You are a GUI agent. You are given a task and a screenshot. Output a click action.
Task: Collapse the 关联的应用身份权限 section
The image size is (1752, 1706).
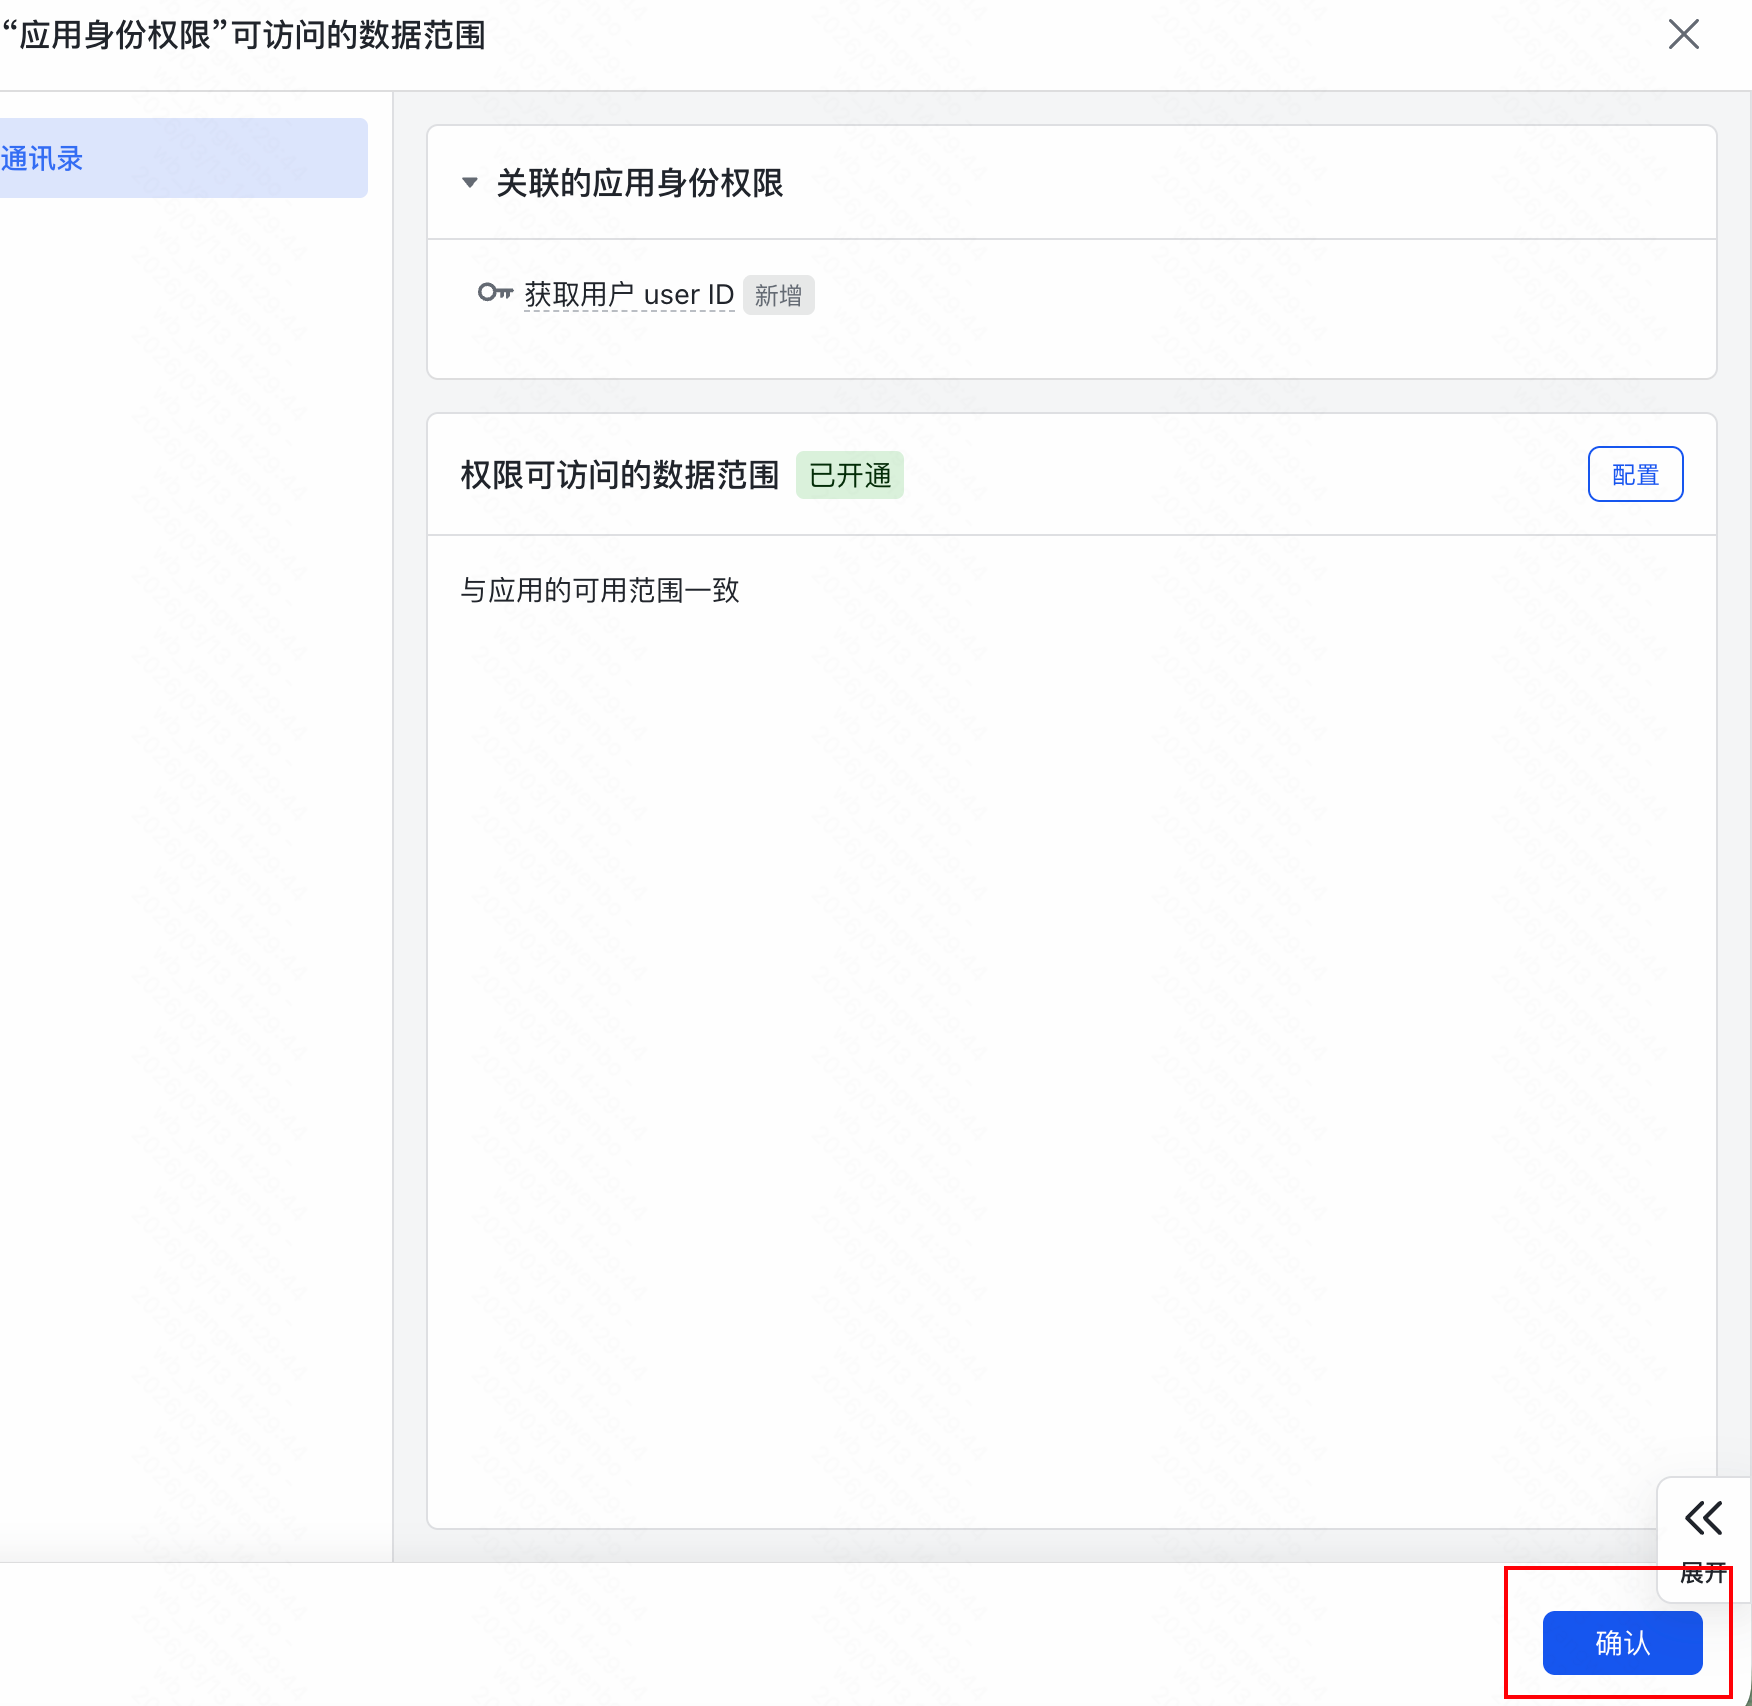pos(470,183)
